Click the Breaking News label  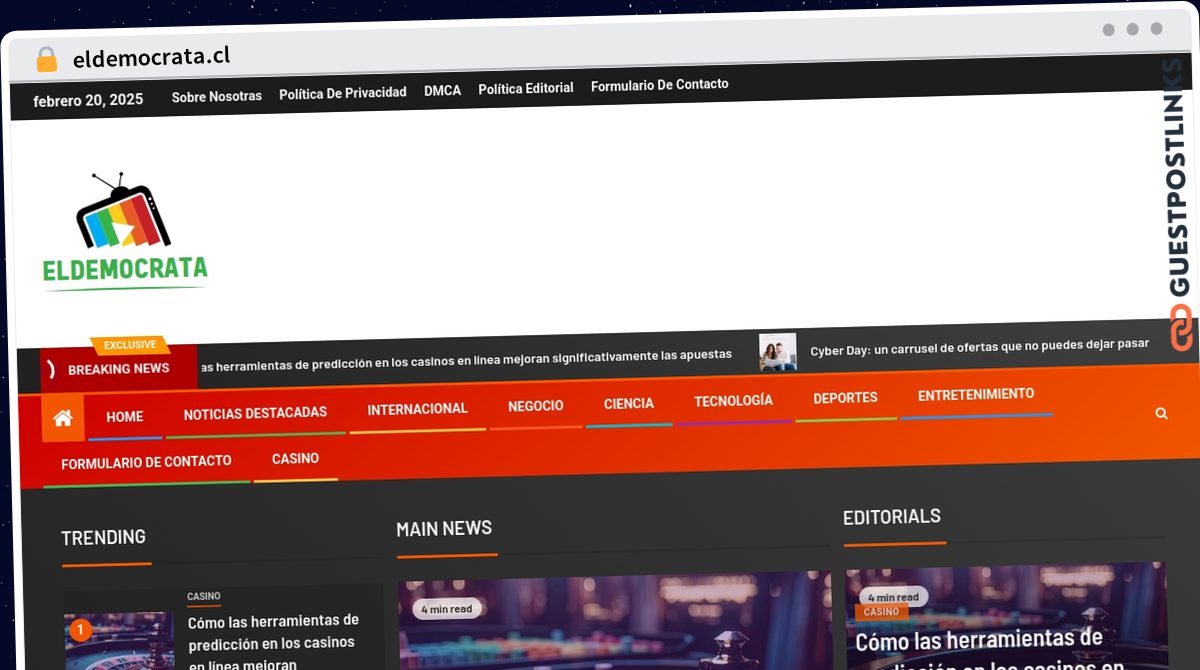(118, 369)
